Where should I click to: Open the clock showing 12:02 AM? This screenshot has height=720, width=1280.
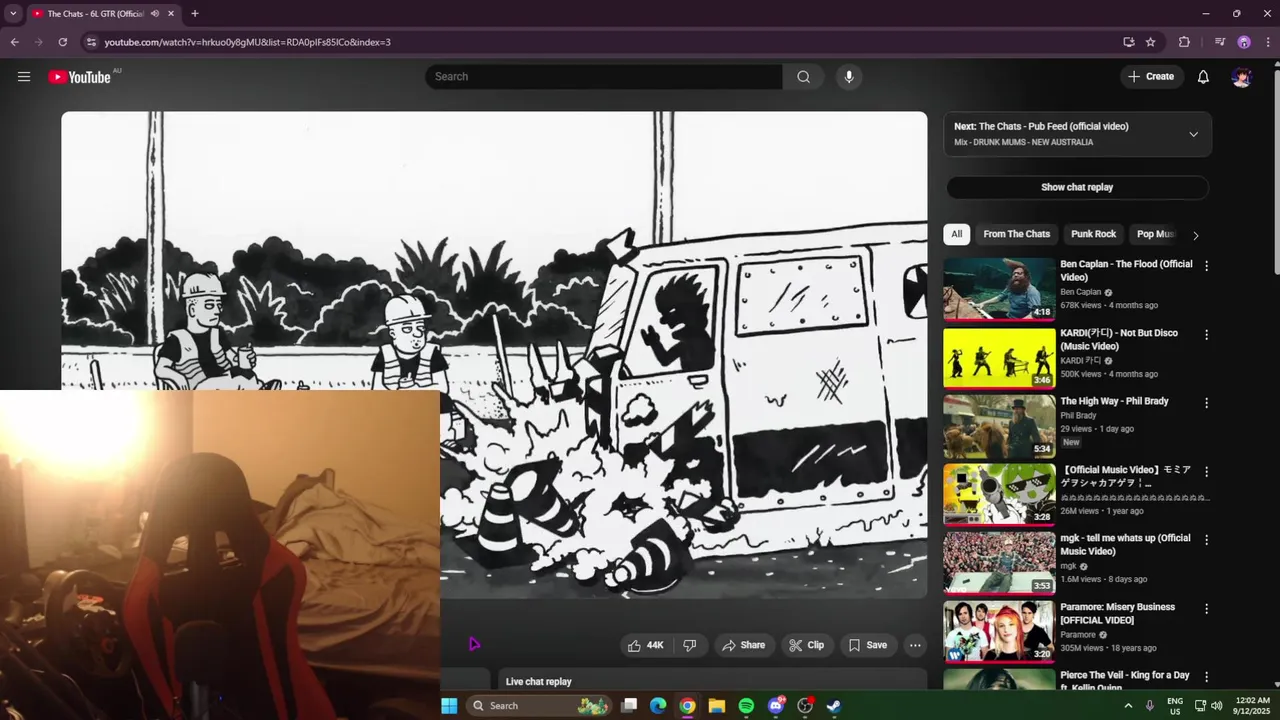click(x=1253, y=706)
